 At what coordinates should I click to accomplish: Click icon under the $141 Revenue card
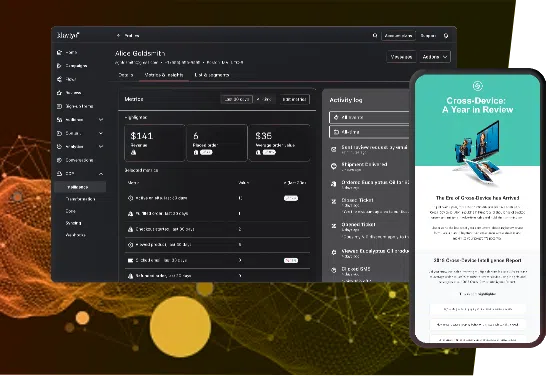point(133,152)
